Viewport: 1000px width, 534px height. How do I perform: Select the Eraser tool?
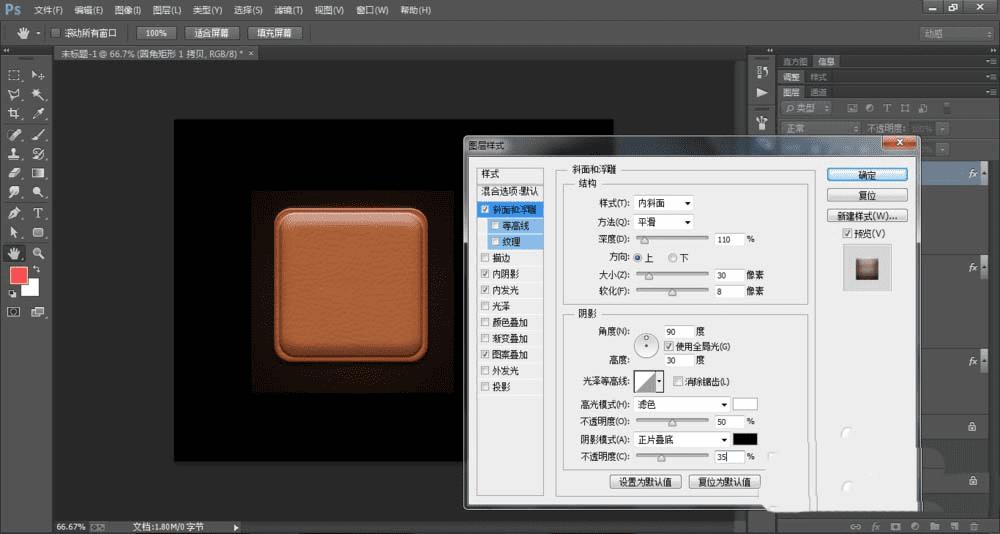tap(14, 173)
